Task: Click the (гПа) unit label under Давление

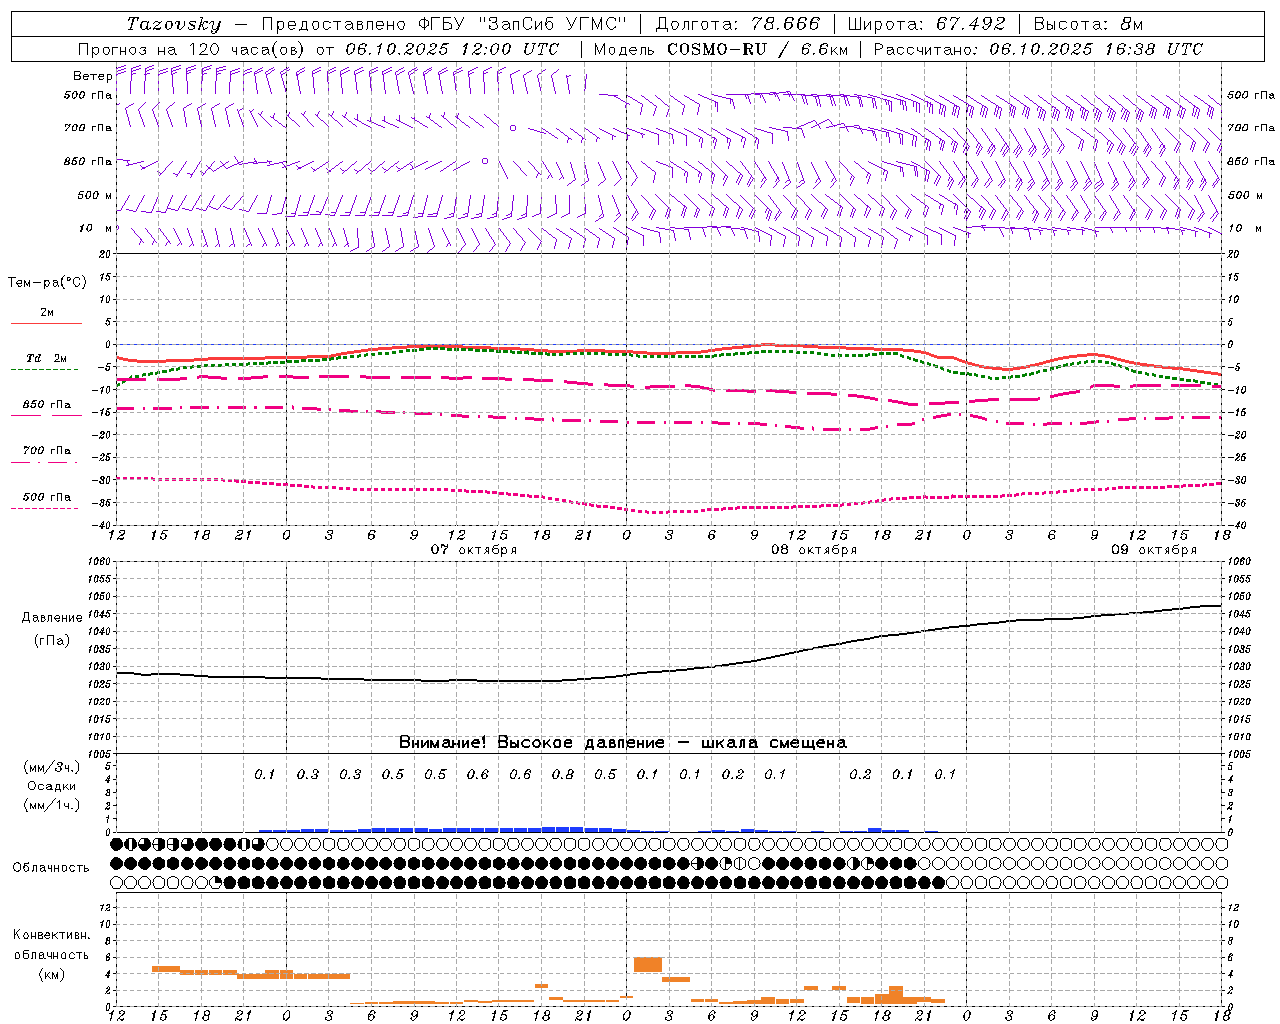Action: pos(52,640)
